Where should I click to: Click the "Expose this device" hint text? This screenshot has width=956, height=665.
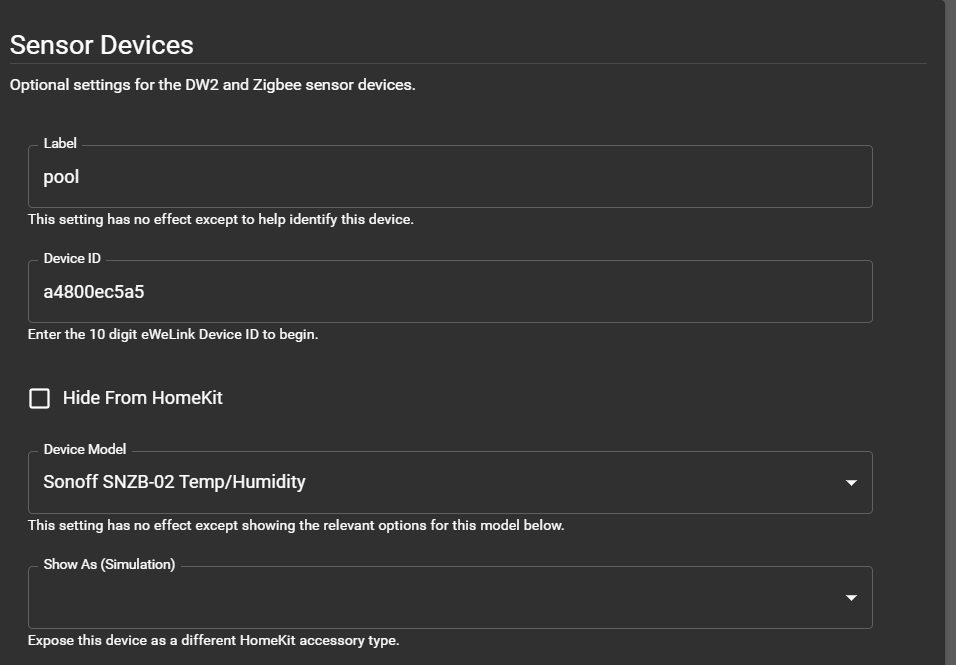coord(213,640)
